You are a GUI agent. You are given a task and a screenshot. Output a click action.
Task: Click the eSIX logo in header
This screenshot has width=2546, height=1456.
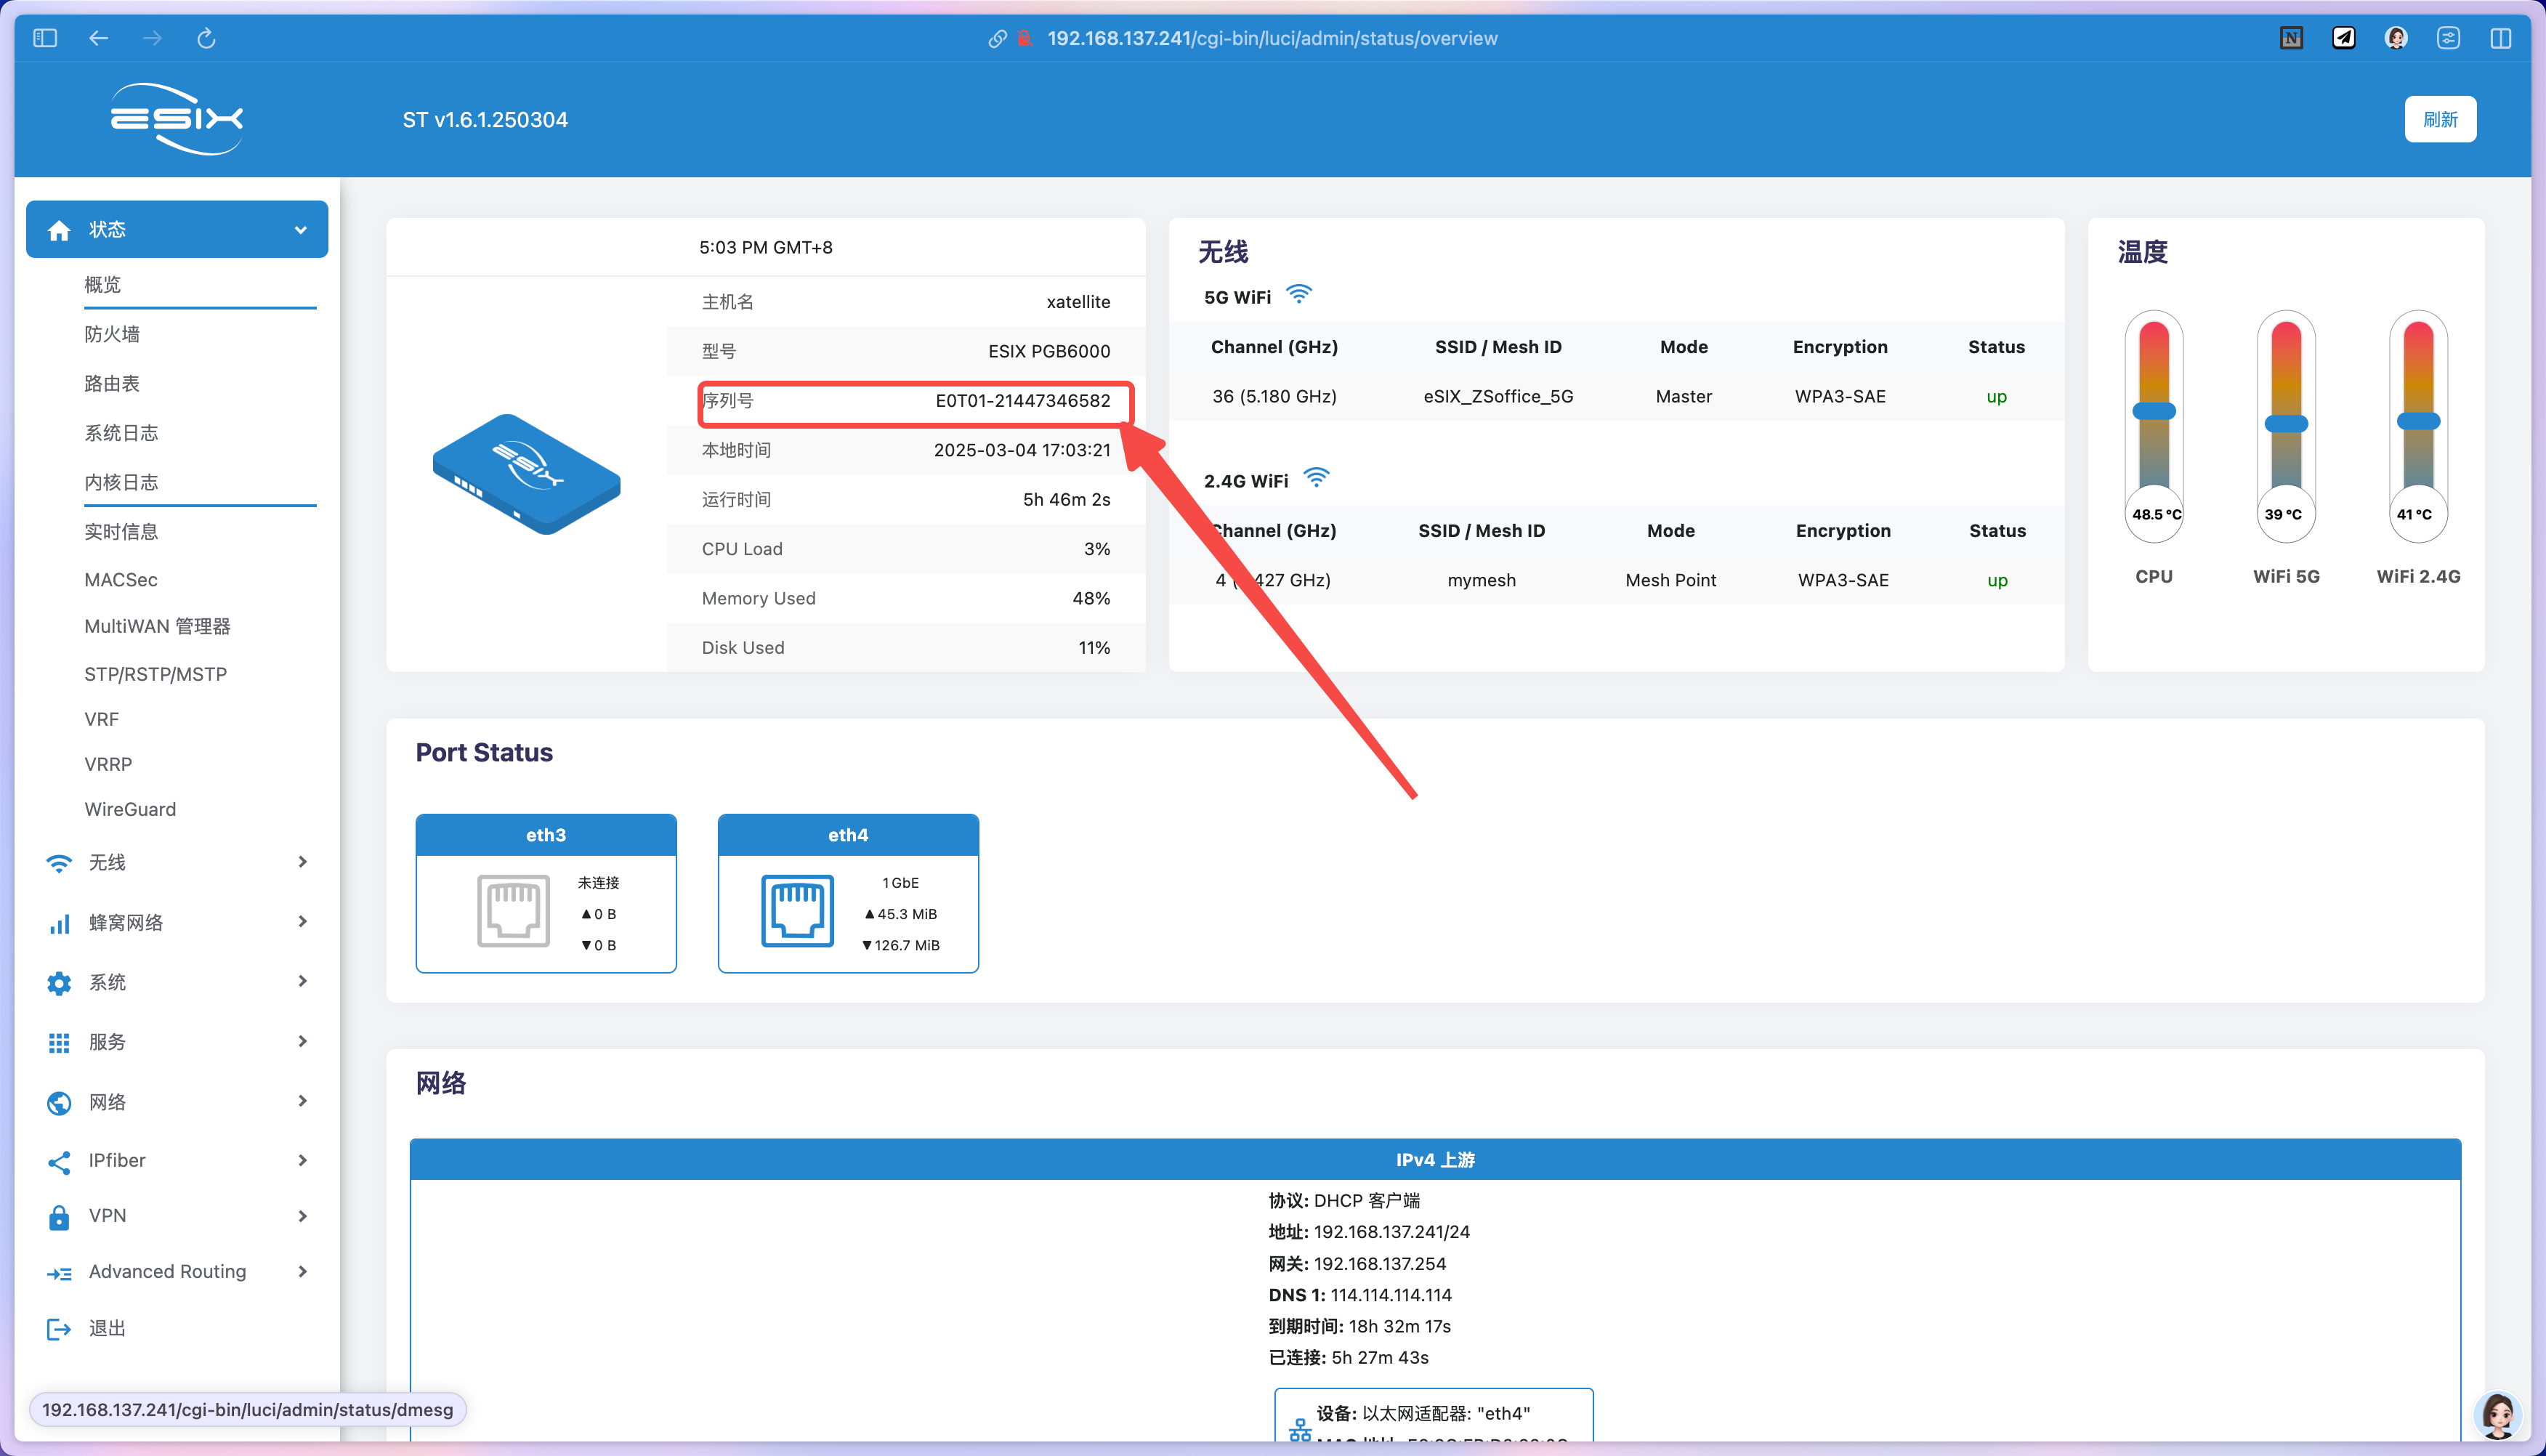[x=176, y=119]
